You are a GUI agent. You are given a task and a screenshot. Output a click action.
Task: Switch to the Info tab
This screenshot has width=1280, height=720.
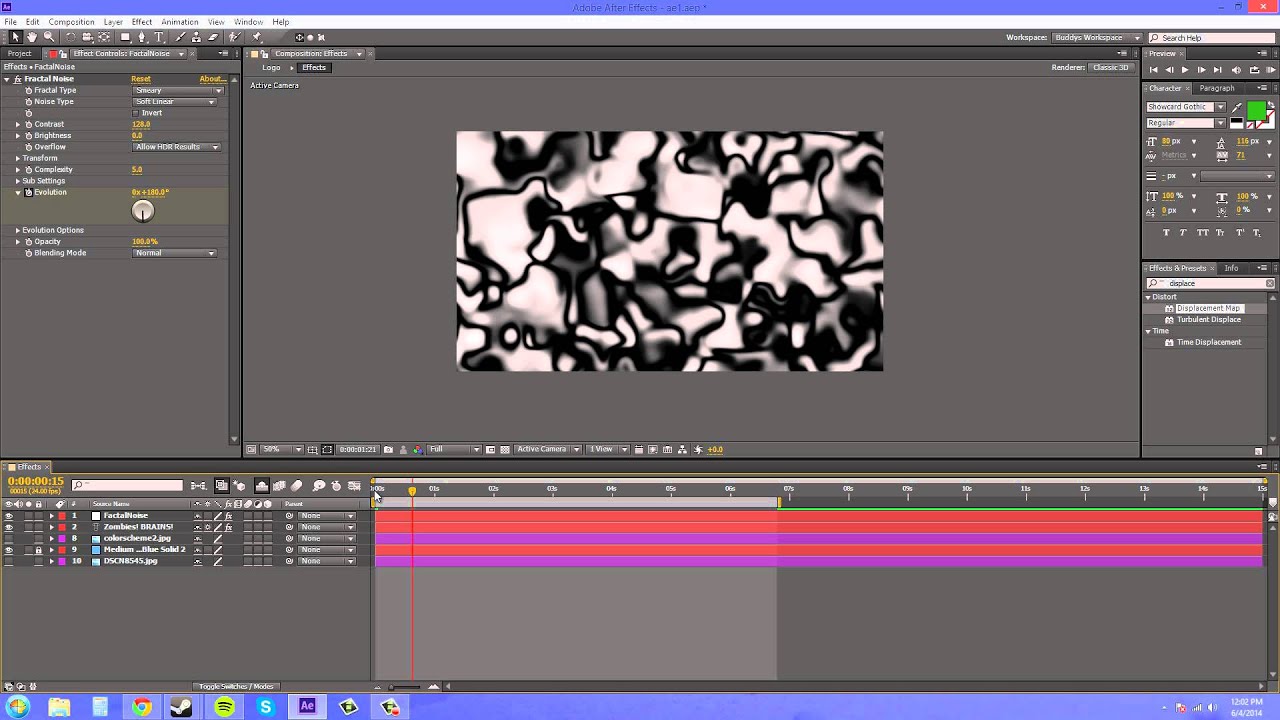1231,268
